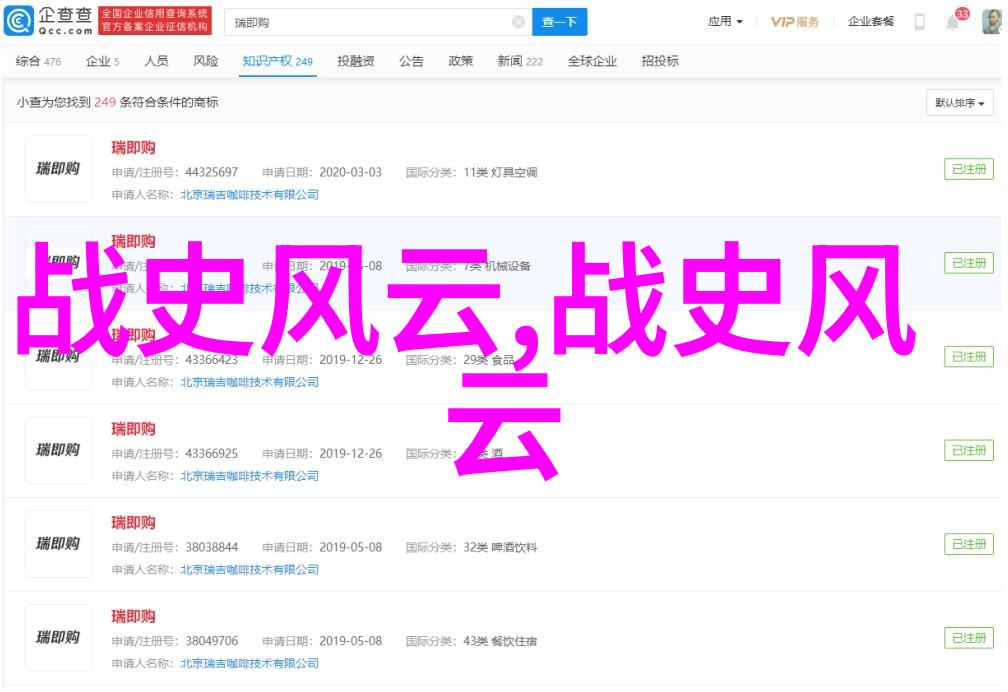Switch to the 政策 tab
Viewport: 1008px width, 692px height.
click(x=461, y=61)
